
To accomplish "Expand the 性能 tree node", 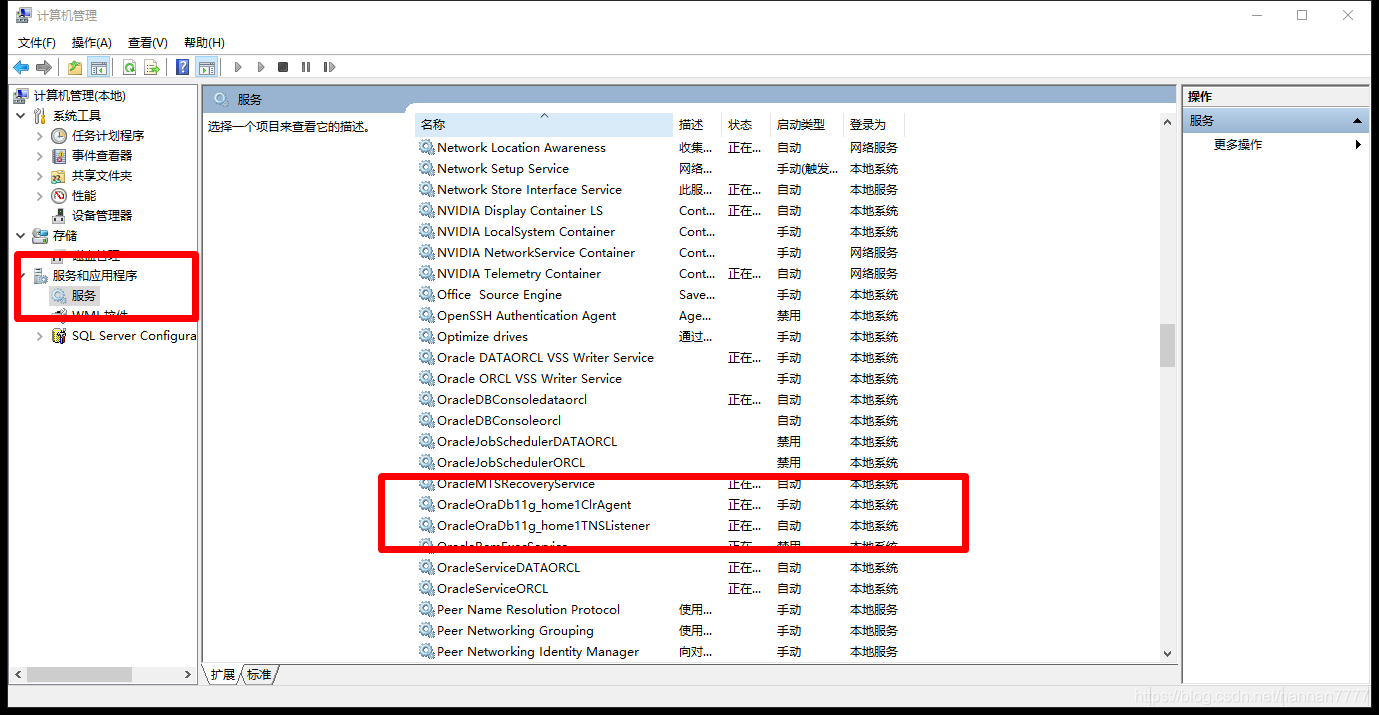I will [40, 195].
